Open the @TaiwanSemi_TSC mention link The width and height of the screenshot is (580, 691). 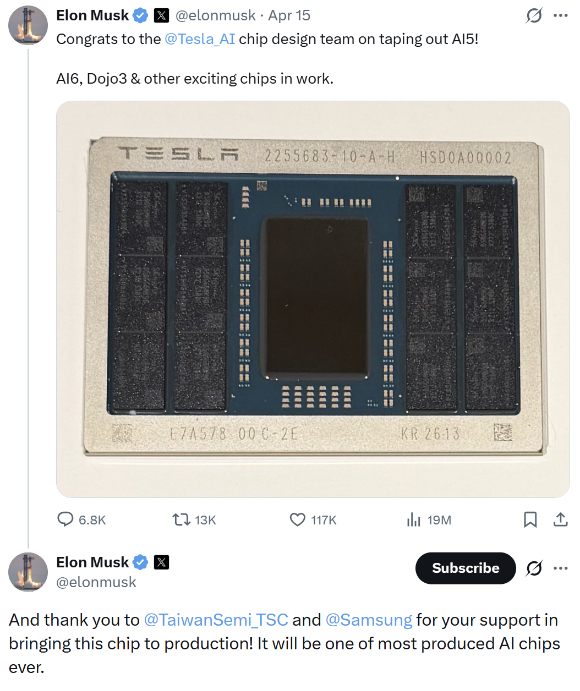pyautogui.click(x=216, y=620)
